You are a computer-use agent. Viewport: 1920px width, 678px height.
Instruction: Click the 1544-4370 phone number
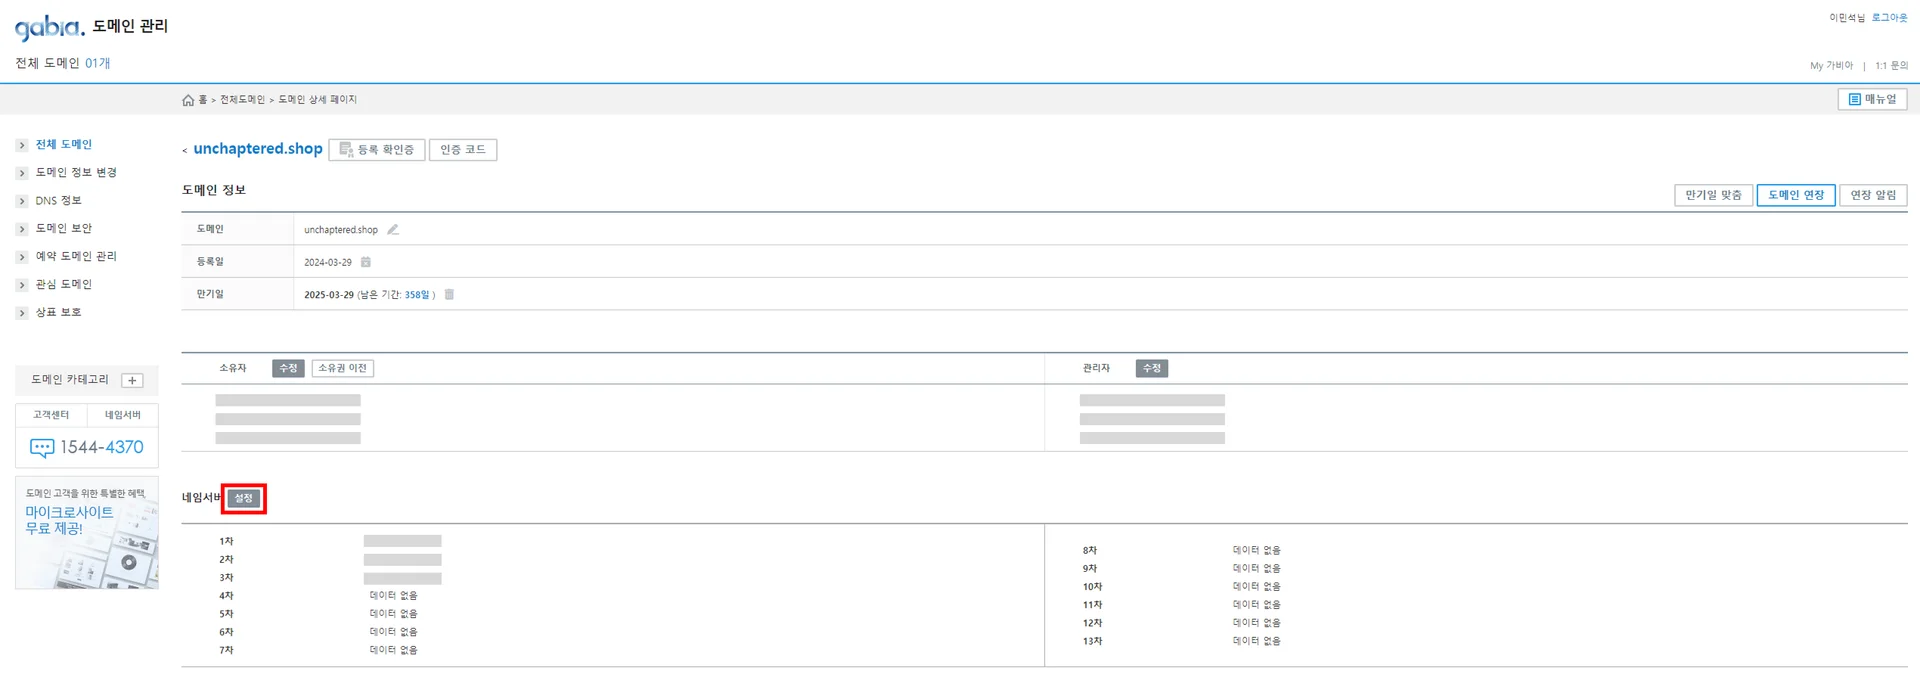click(x=101, y=448)
